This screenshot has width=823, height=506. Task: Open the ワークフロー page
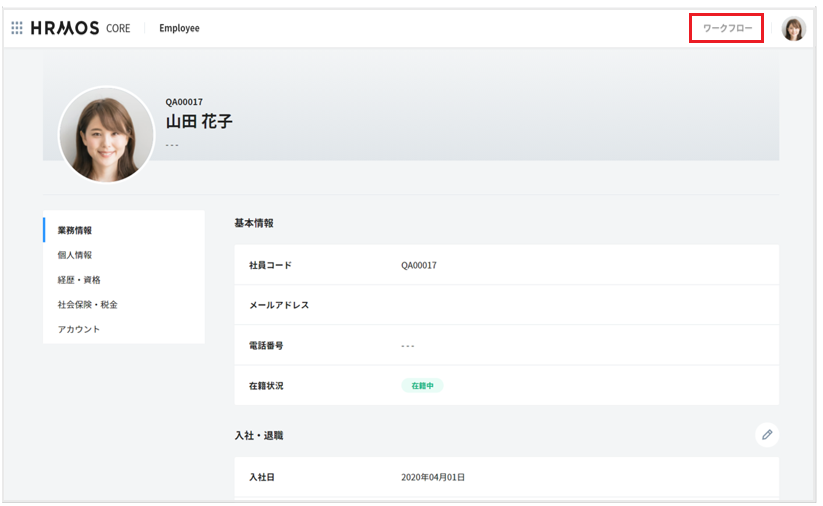[x=727, y=28]
